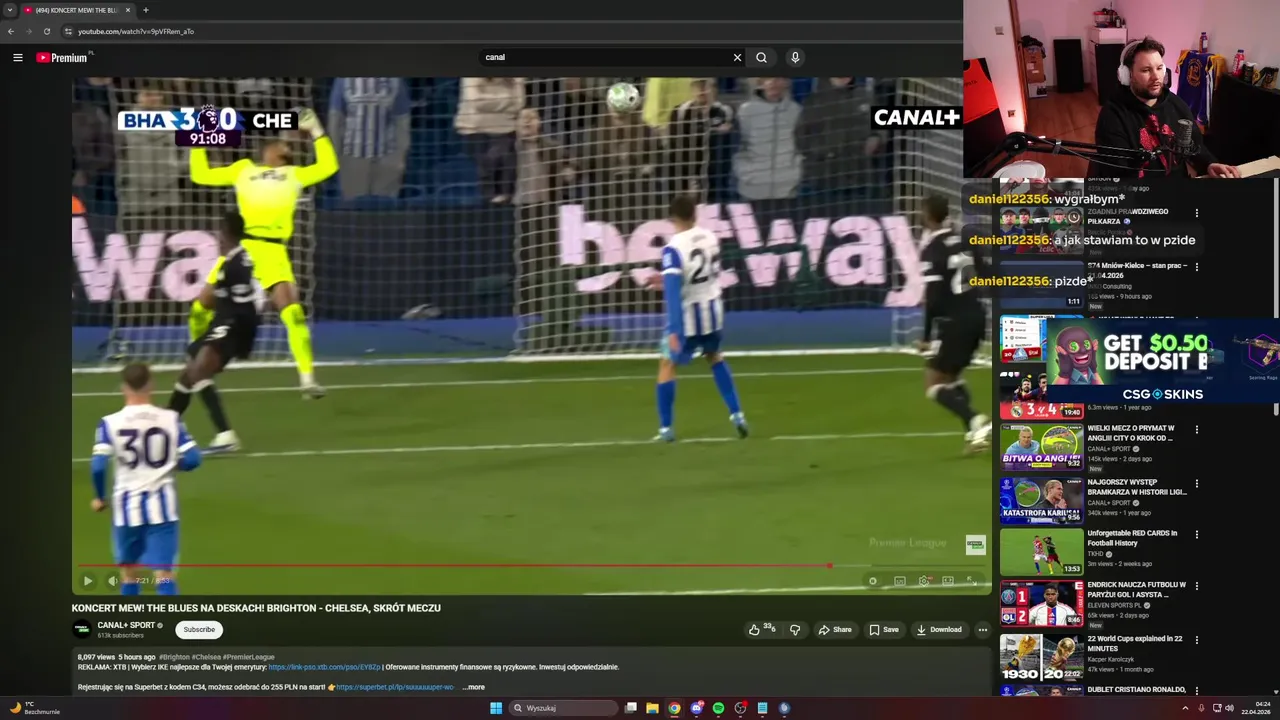Switch to Chrome on the taskbar
Screen dimensions: 1280x720
click(x=675, y=708)
